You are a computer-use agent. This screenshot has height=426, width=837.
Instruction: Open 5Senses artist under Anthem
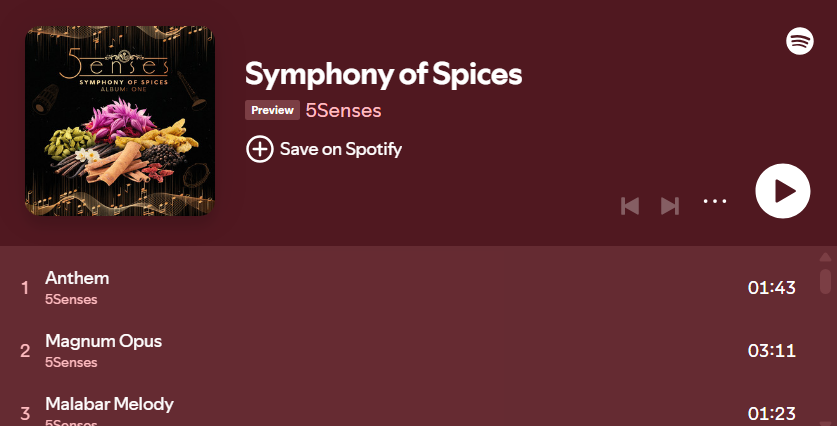click(71, 299)
